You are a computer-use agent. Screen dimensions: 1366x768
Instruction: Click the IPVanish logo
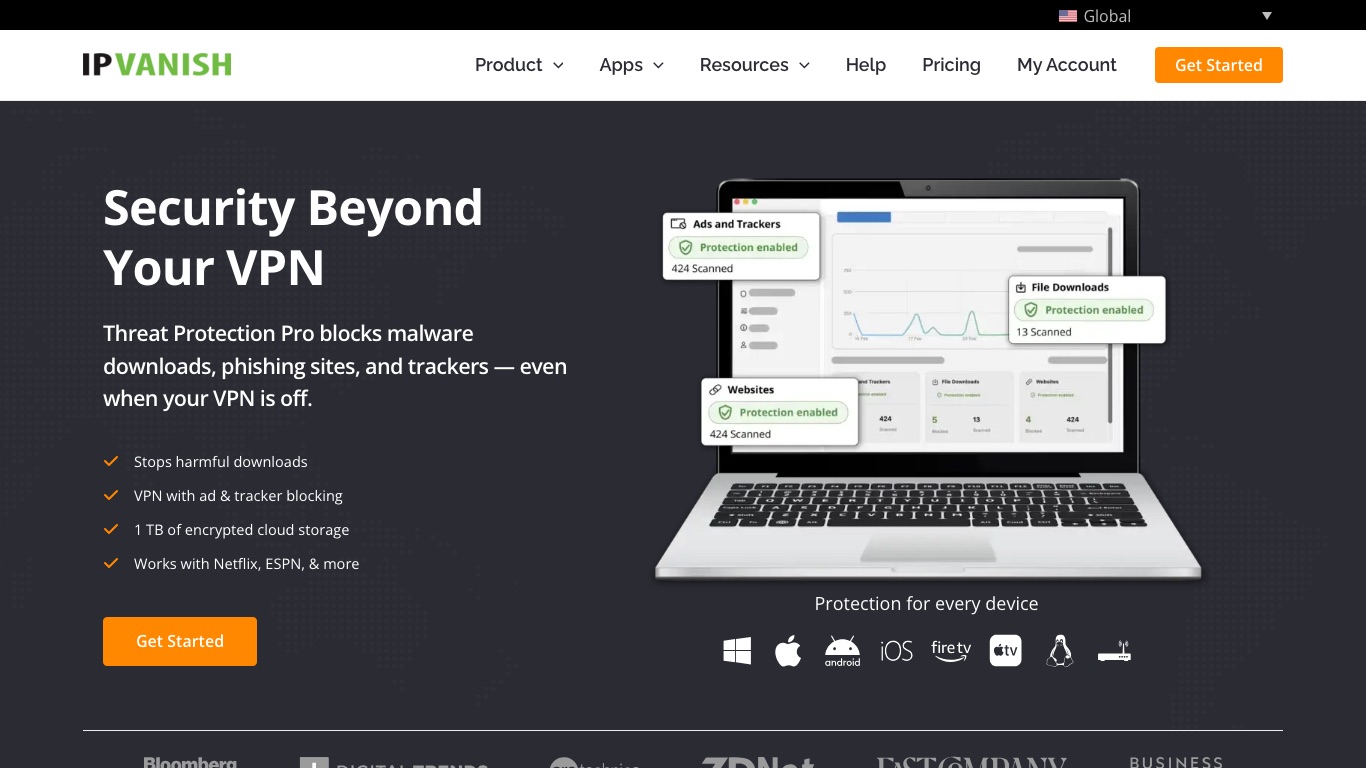tap(157, 65)
